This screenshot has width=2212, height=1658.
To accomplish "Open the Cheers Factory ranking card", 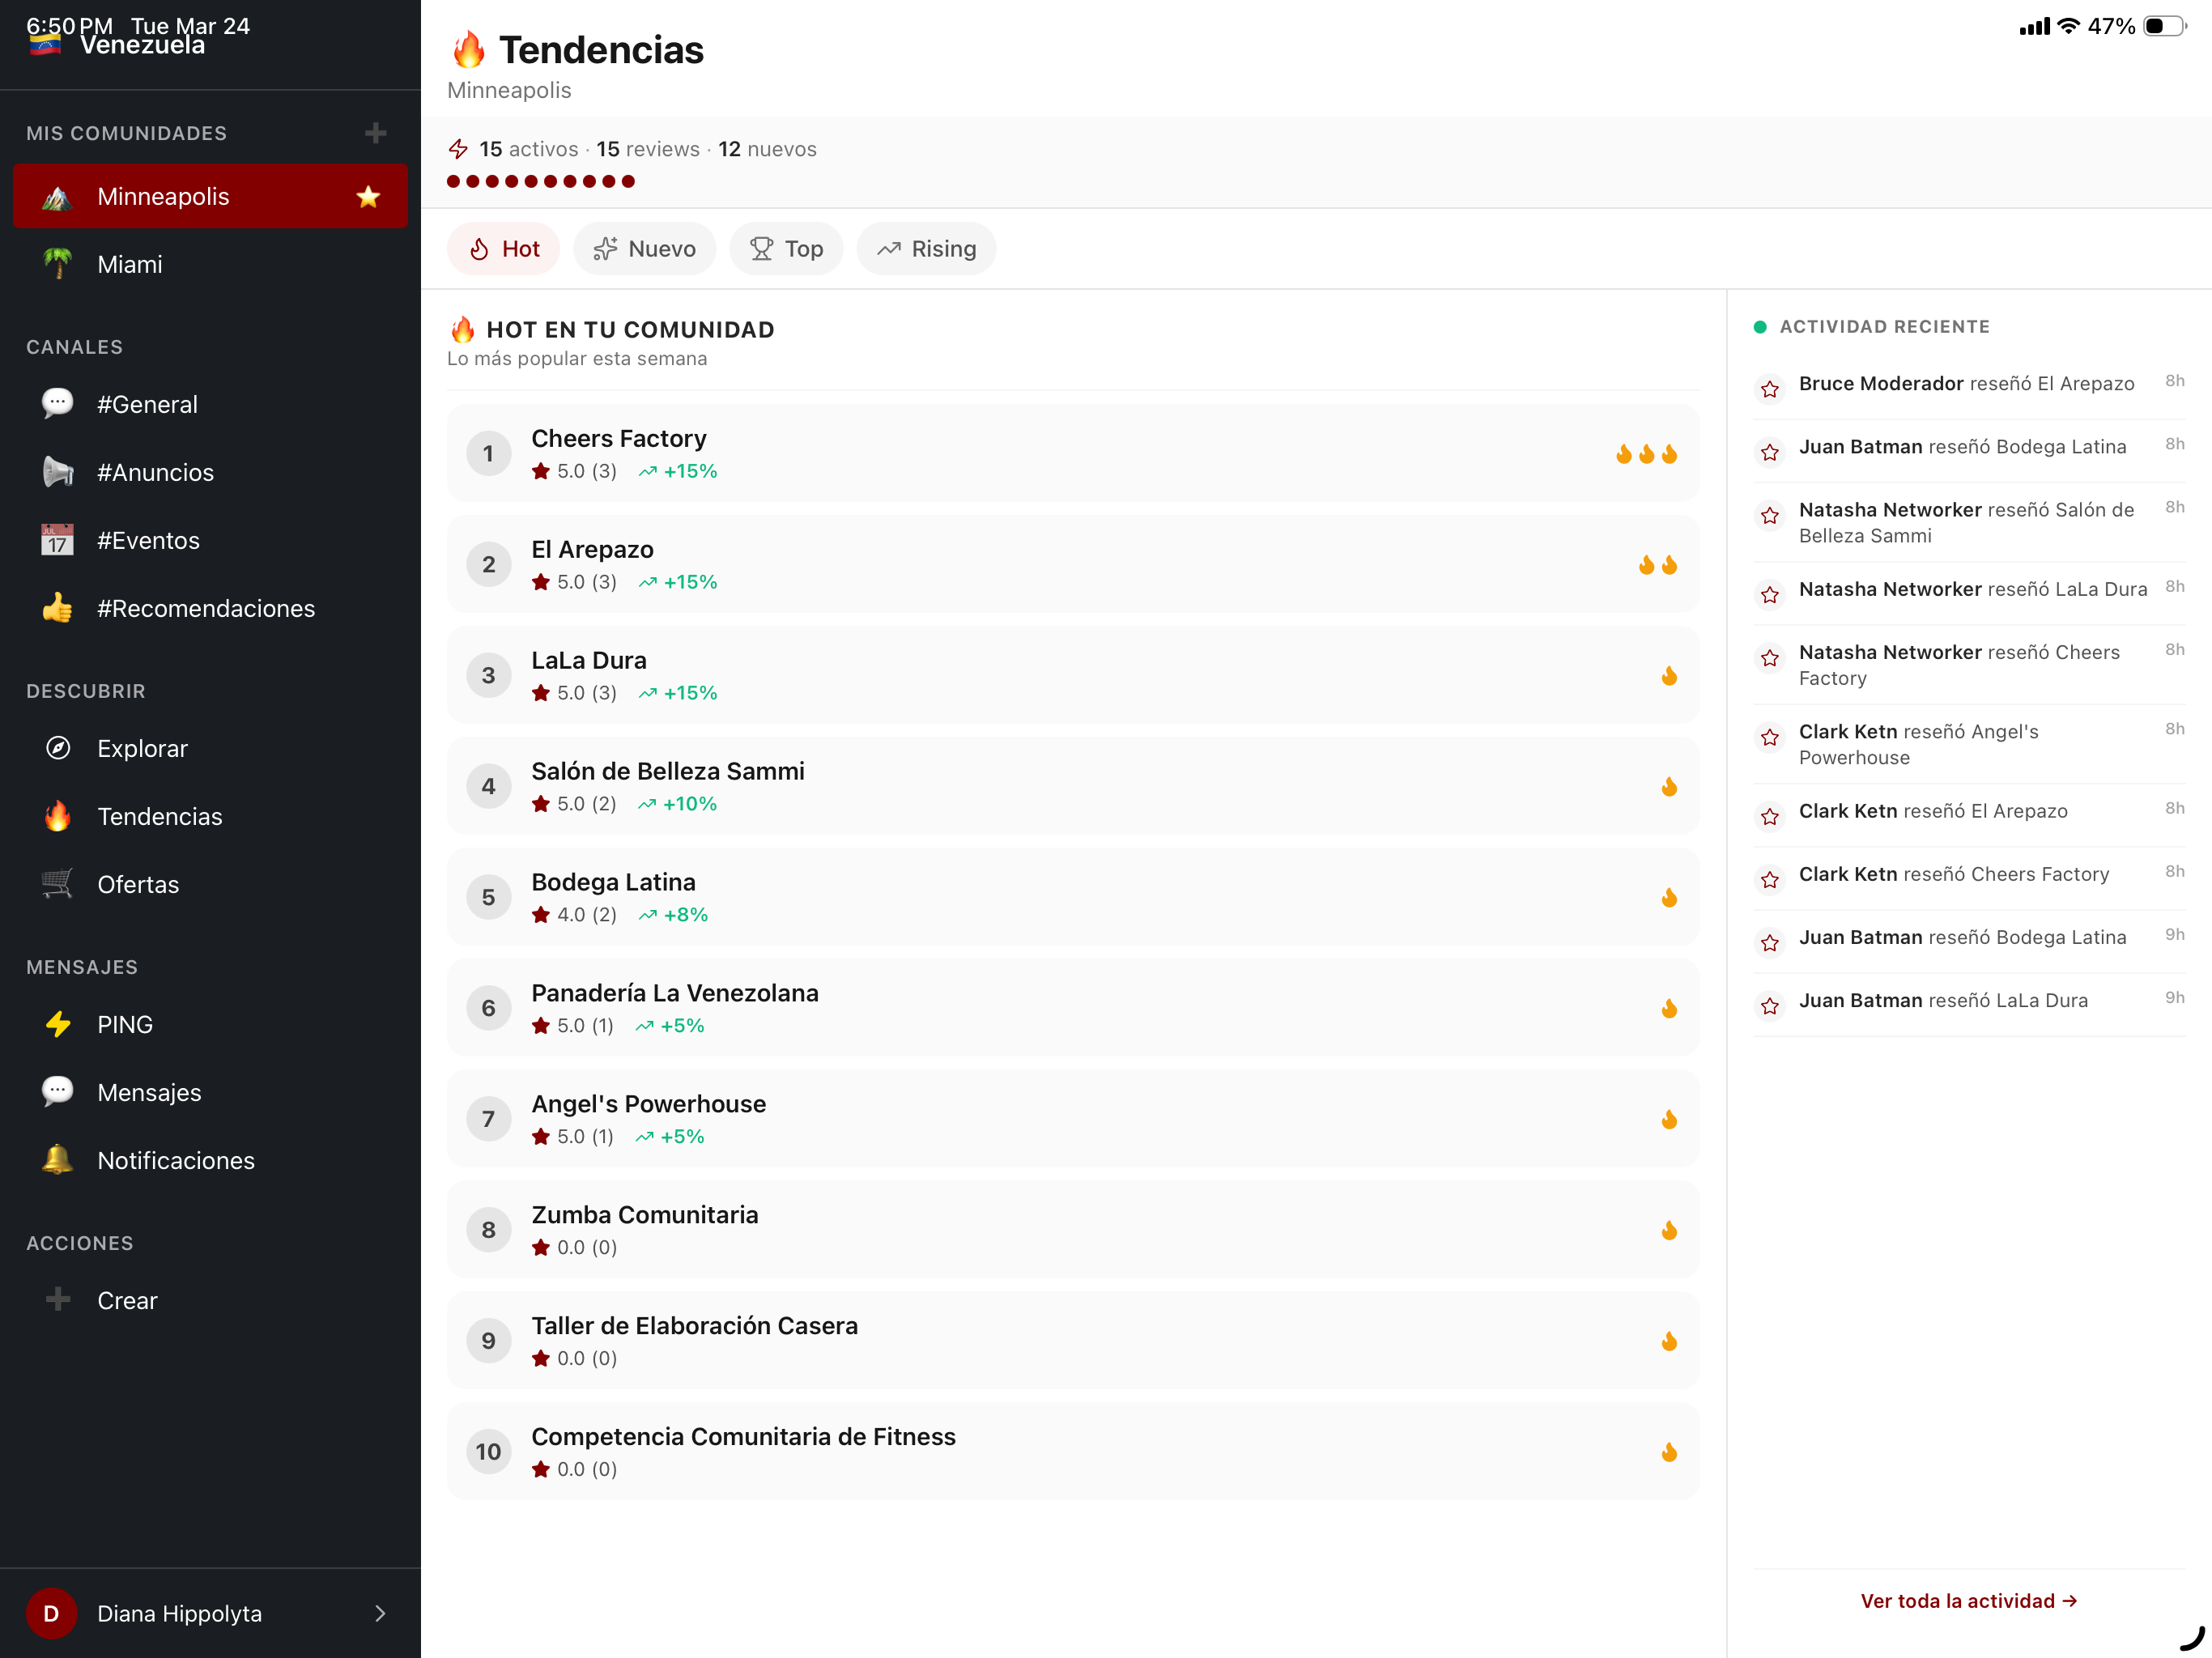I will (x=1073, y=454).
